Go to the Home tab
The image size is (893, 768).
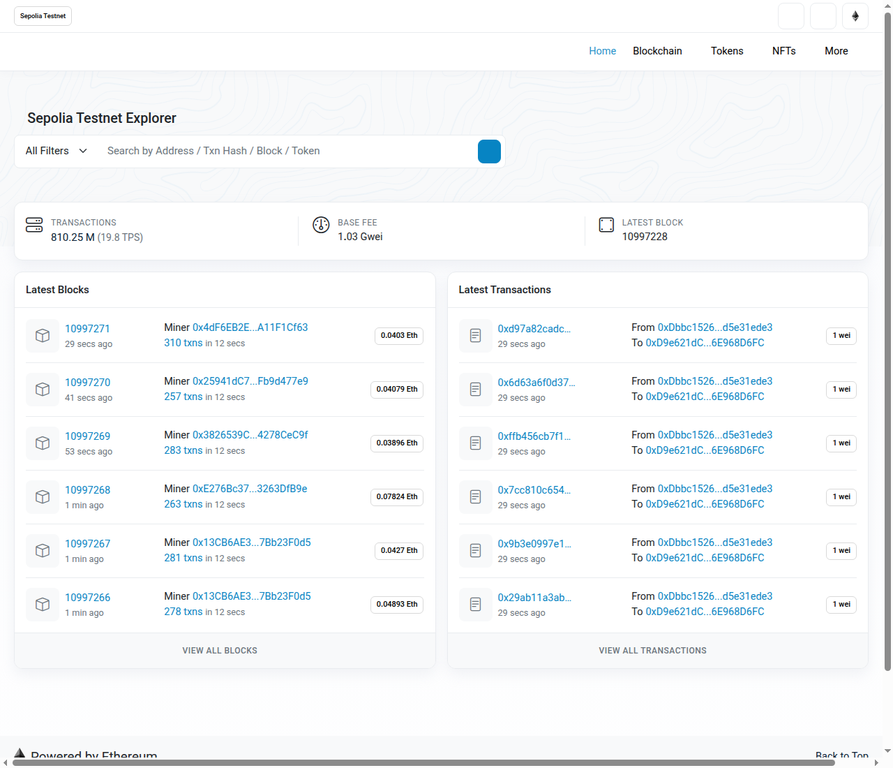[603, 51]
